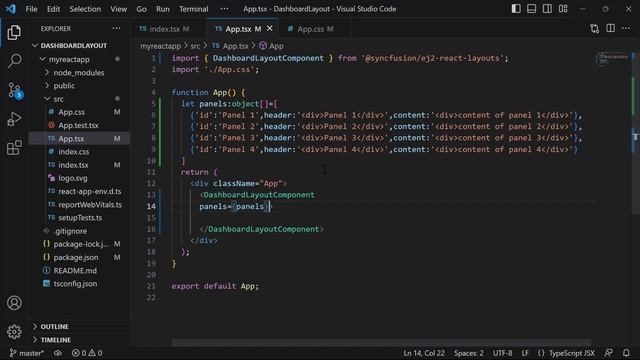Open the Selection menu
Screen dimensions: 640x360
pos(85,9)
